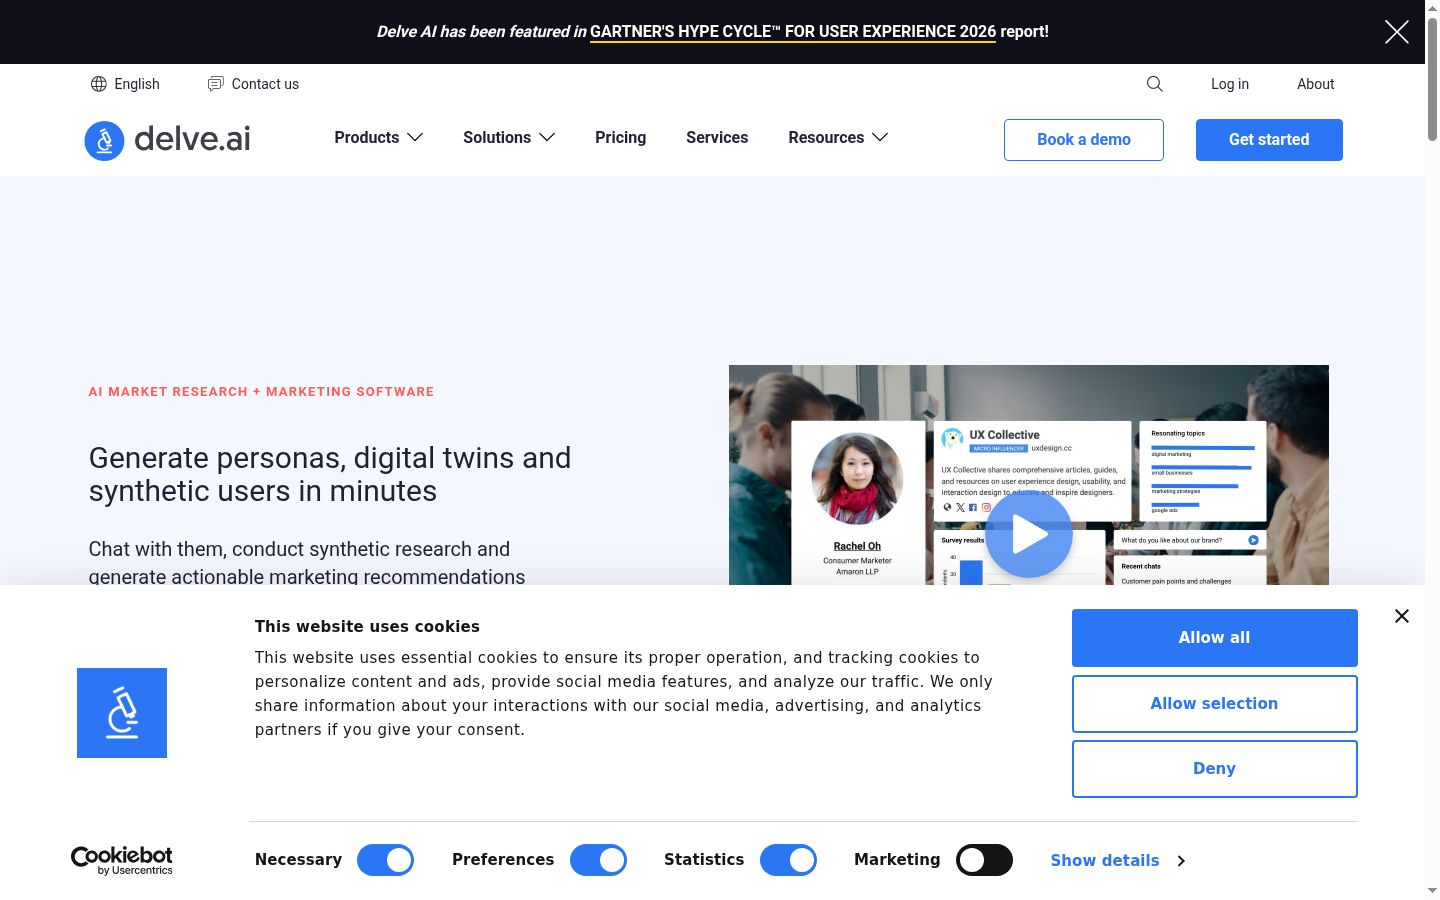Click the scrollbar down arrow
This screenshot has height=900, width=1440.
point(1432,890)
